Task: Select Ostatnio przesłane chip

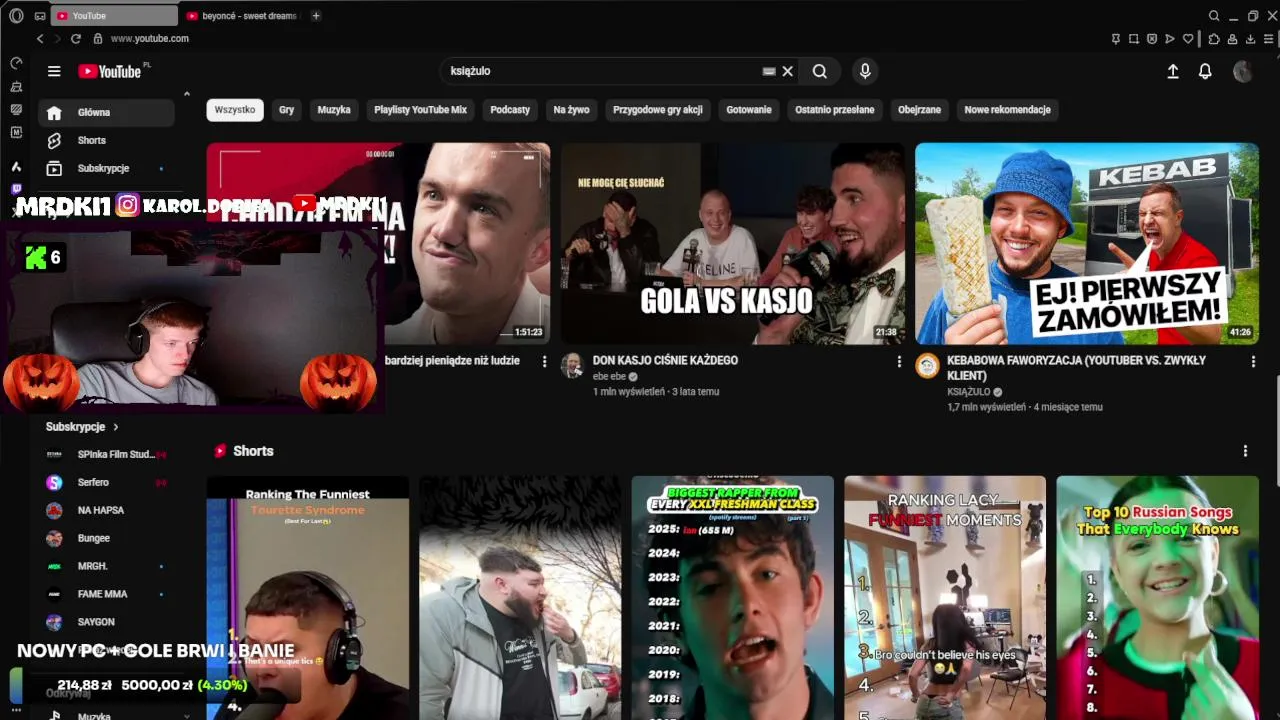Action: pos(835,110)
